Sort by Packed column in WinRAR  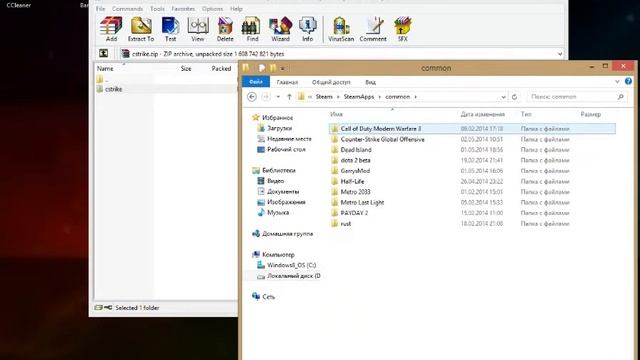point(221,69)
